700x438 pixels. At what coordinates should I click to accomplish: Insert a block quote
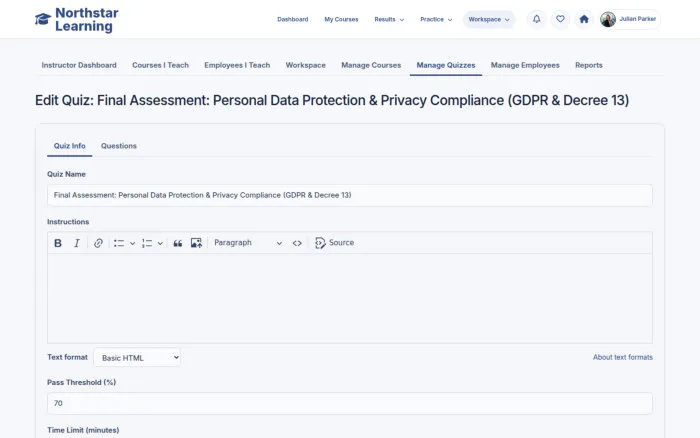tap(178, 243)
